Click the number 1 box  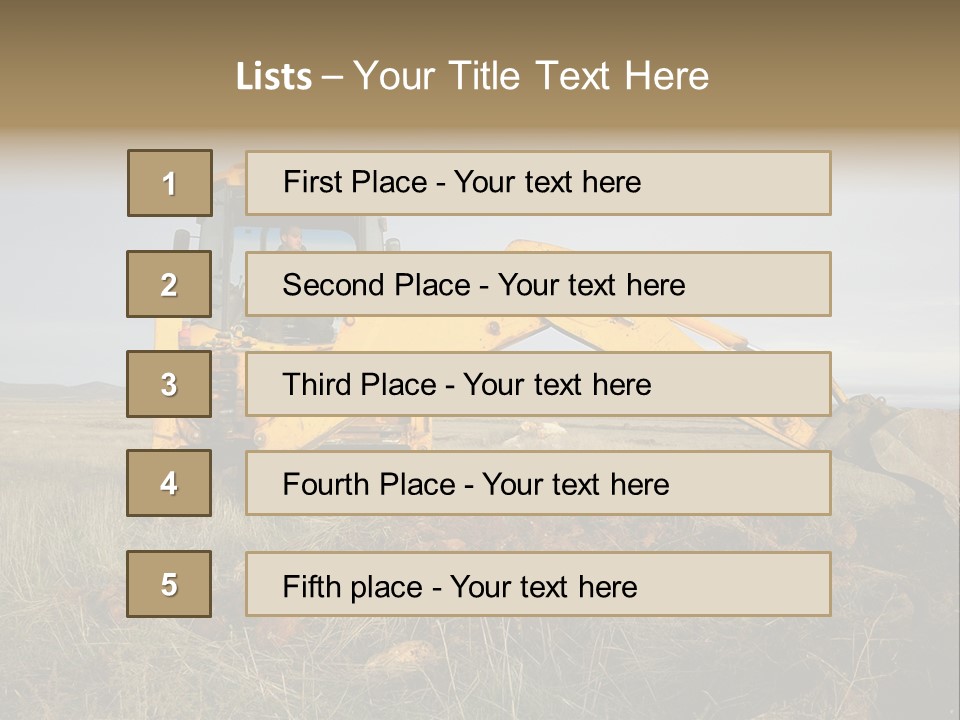(x=169, y=183)
